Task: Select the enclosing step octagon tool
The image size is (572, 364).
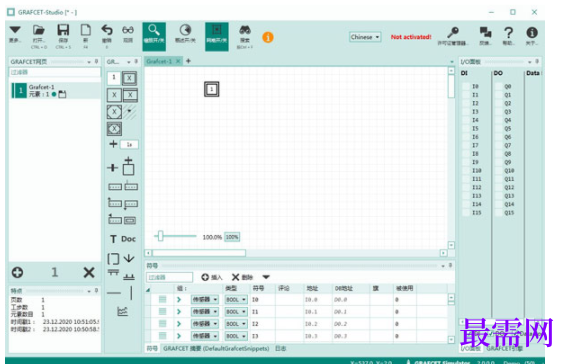Action: [114, 112]
